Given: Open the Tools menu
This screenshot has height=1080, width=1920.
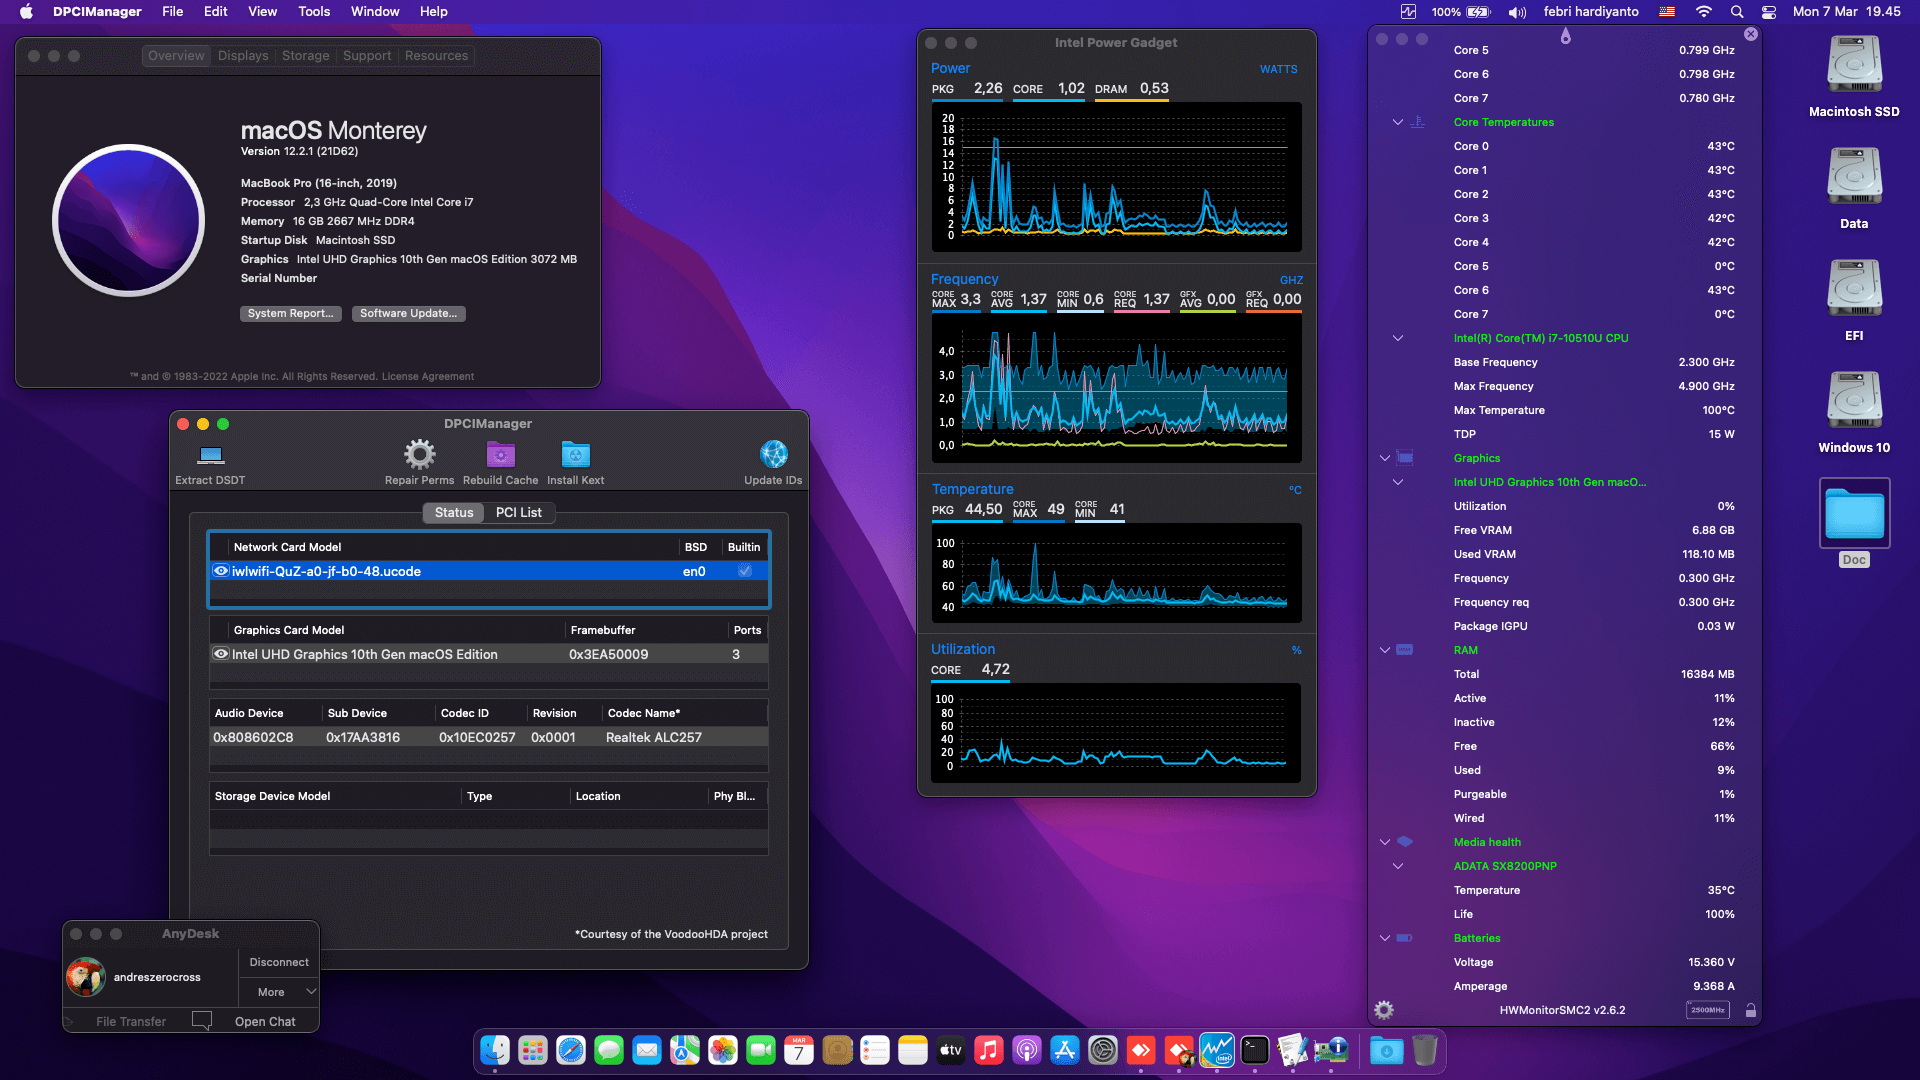Looking at the screenshot, I should 314,12.
